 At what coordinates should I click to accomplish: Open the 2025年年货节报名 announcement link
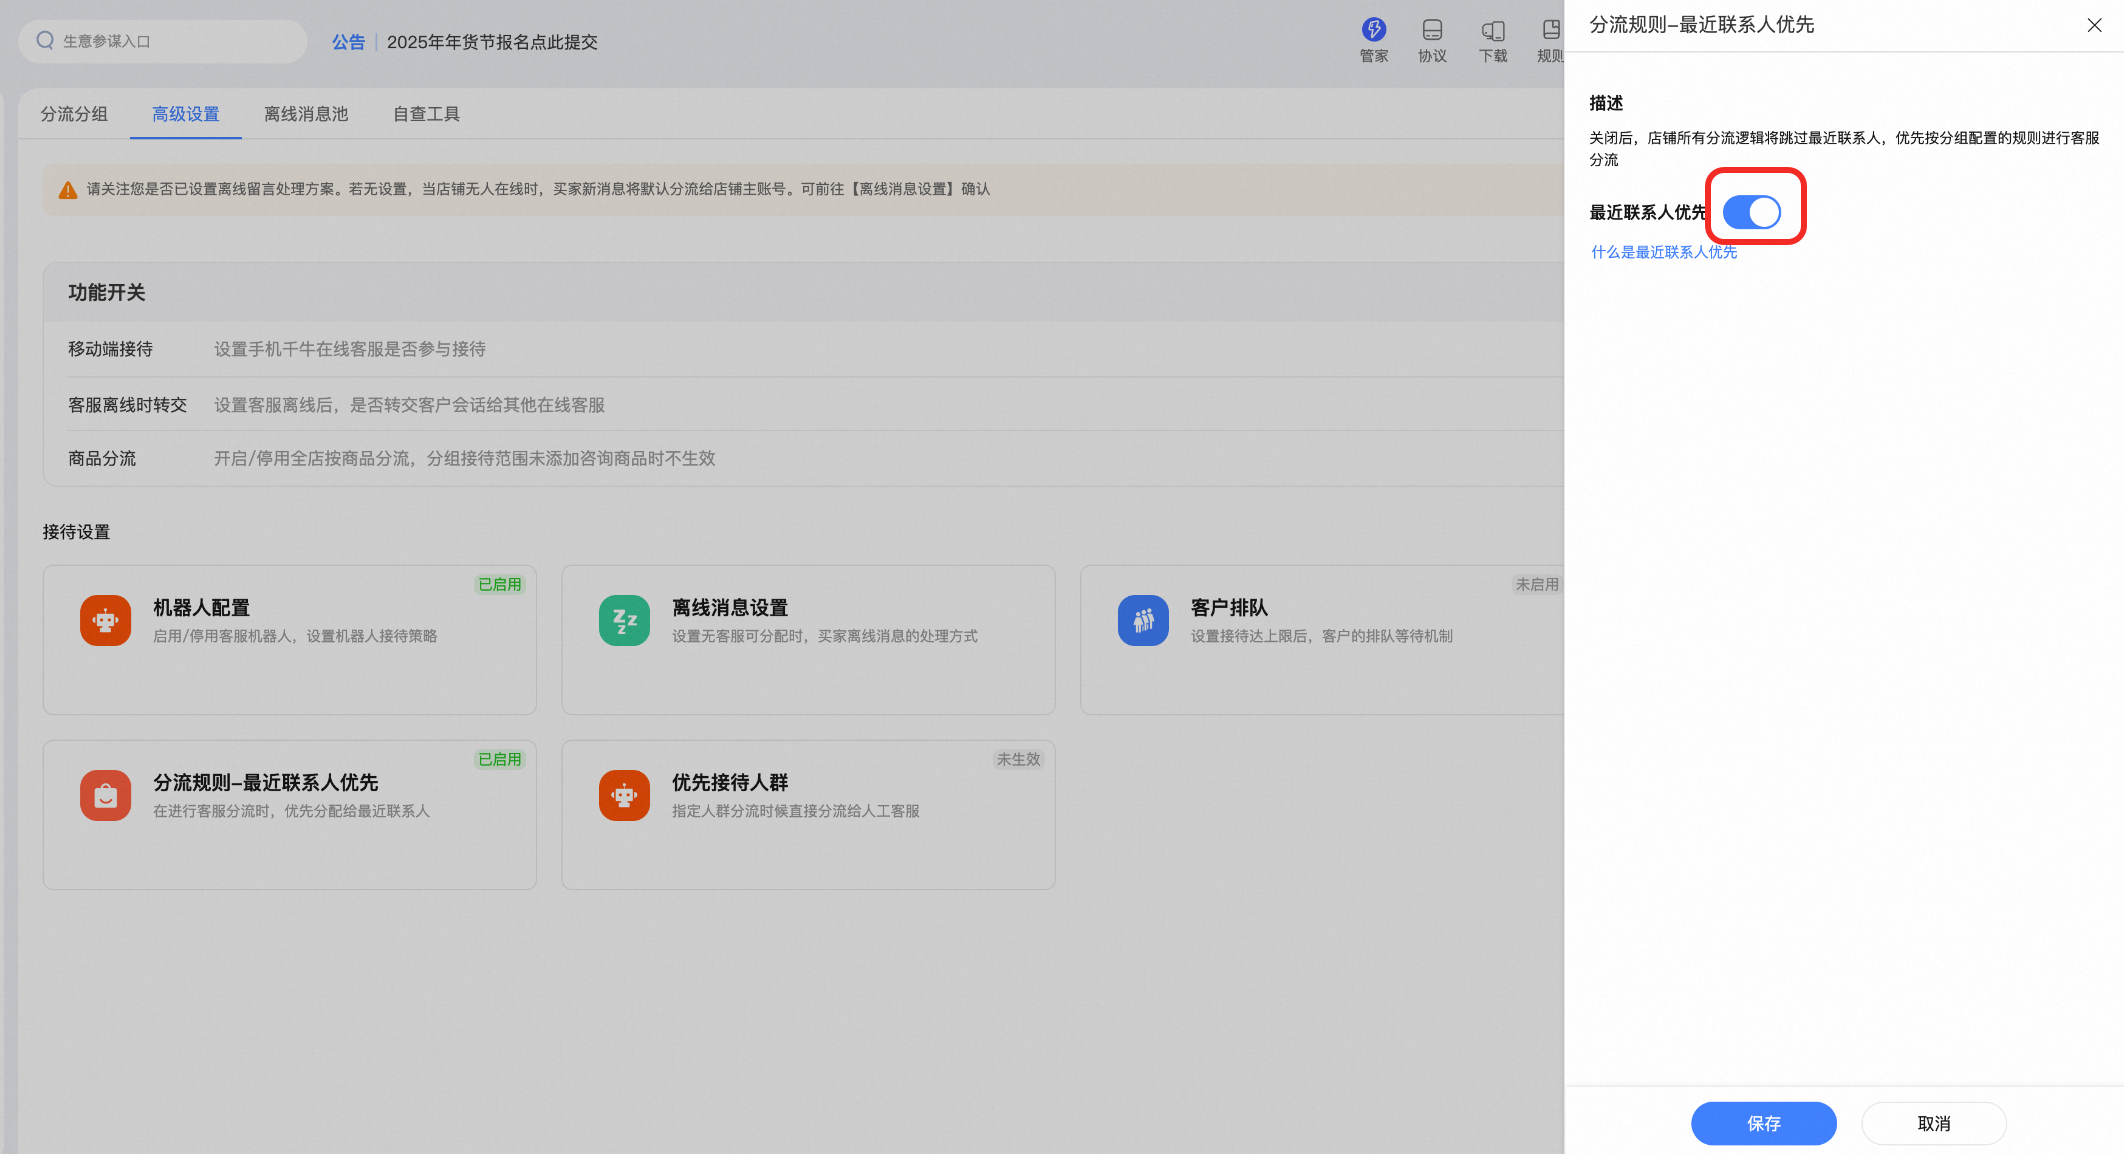pos(492,42)
